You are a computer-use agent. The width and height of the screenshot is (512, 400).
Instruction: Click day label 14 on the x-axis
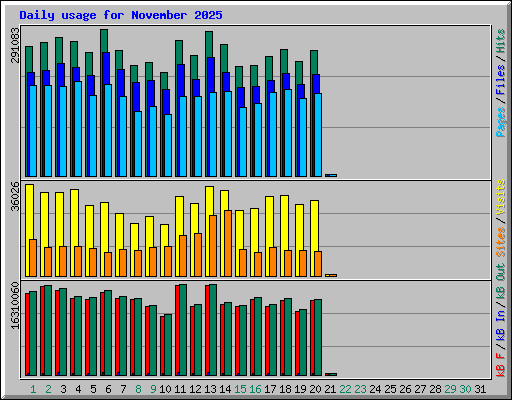click(225, 389)
